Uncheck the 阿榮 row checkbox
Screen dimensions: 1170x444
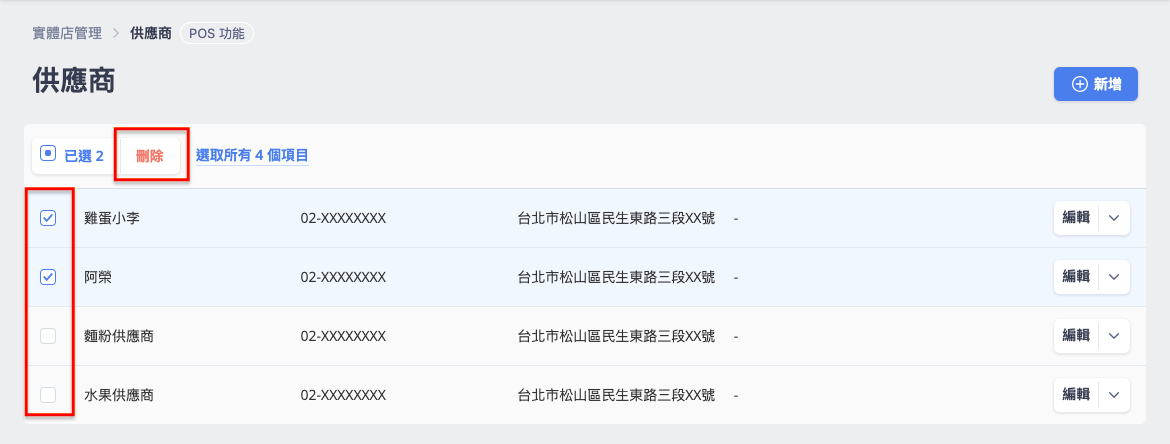(x=48, y=277)
